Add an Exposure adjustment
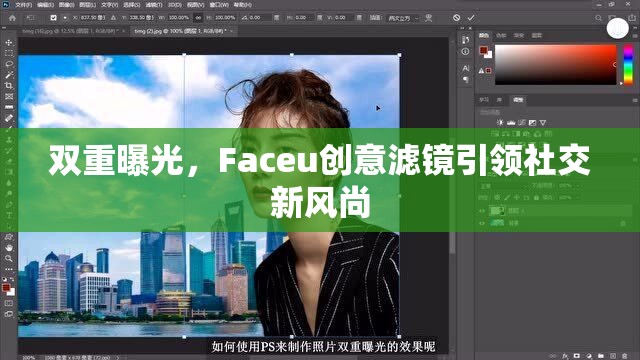This screenshot has height=360, width=640. (x=532, y=122)
